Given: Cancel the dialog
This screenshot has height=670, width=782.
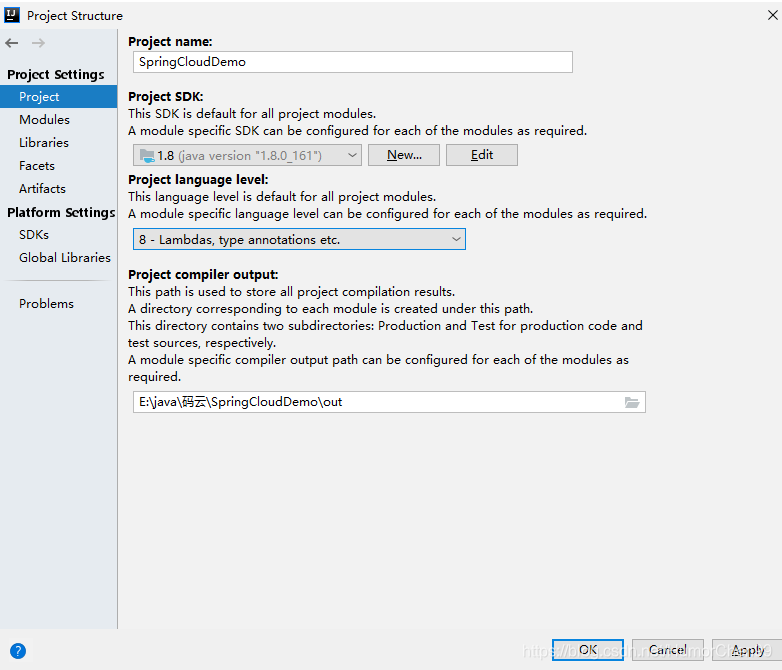Looking at the screenshot, I should point(668,650).
